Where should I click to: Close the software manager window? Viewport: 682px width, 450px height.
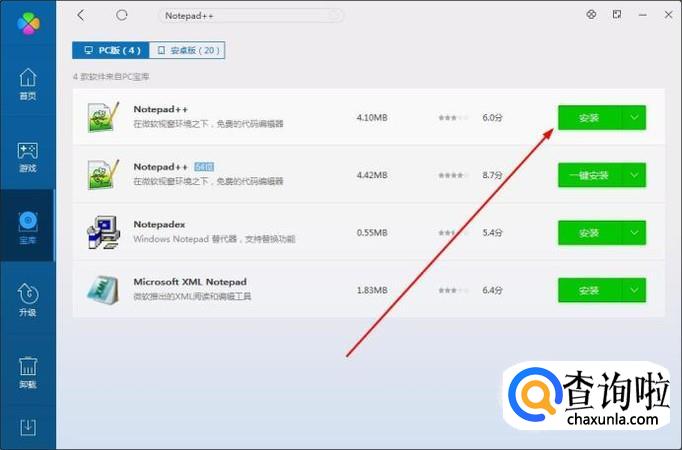pos(669,15)
